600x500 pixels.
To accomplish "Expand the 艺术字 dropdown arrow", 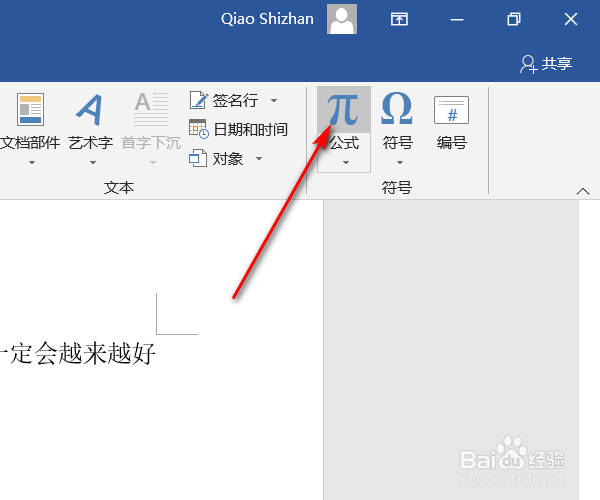I will coord(93,162).
